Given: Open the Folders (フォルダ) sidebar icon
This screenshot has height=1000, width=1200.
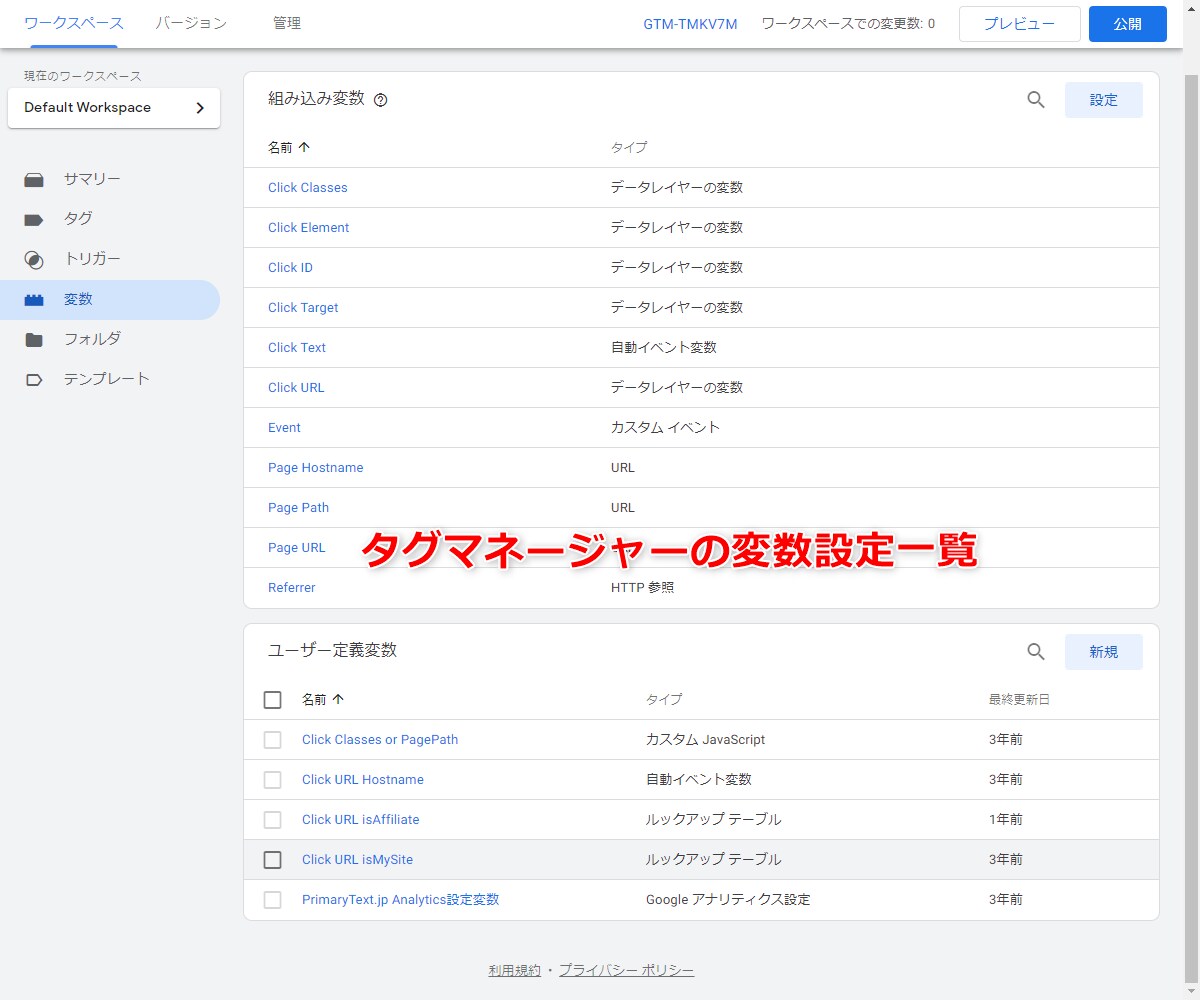Looking at the screenshot, I should pos(34,340).
